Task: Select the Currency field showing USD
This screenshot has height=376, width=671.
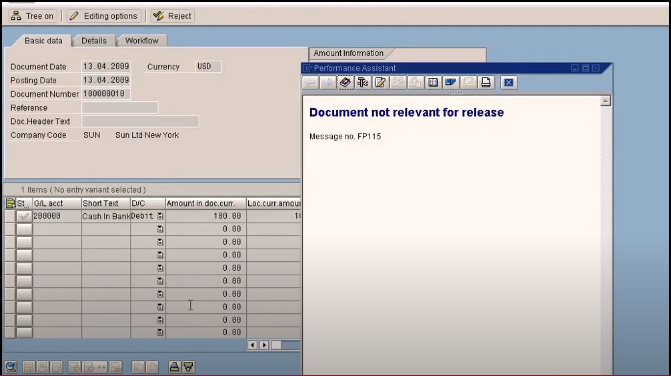Action: point(208,66)
